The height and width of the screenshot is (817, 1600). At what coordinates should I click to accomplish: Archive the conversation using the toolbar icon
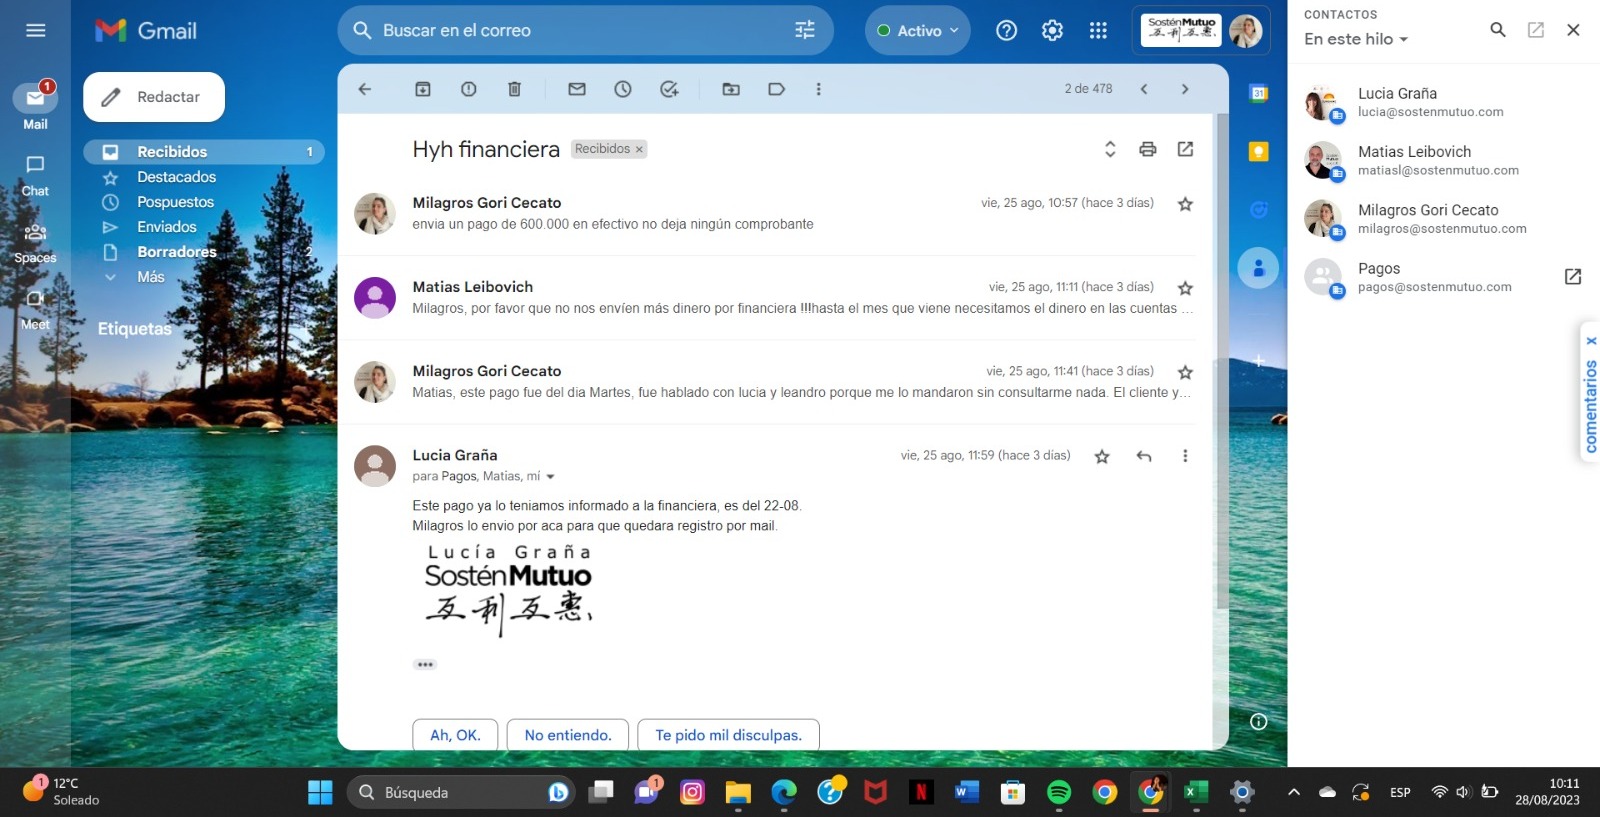(x=423, y=89)
